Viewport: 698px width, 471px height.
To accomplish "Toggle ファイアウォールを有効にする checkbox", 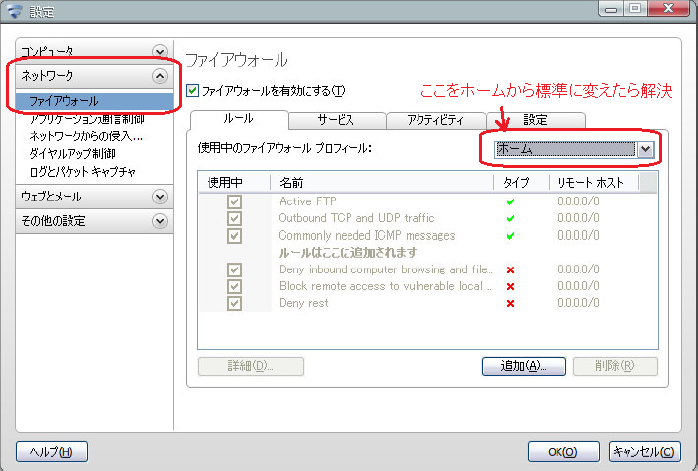I will click(194, 91).
